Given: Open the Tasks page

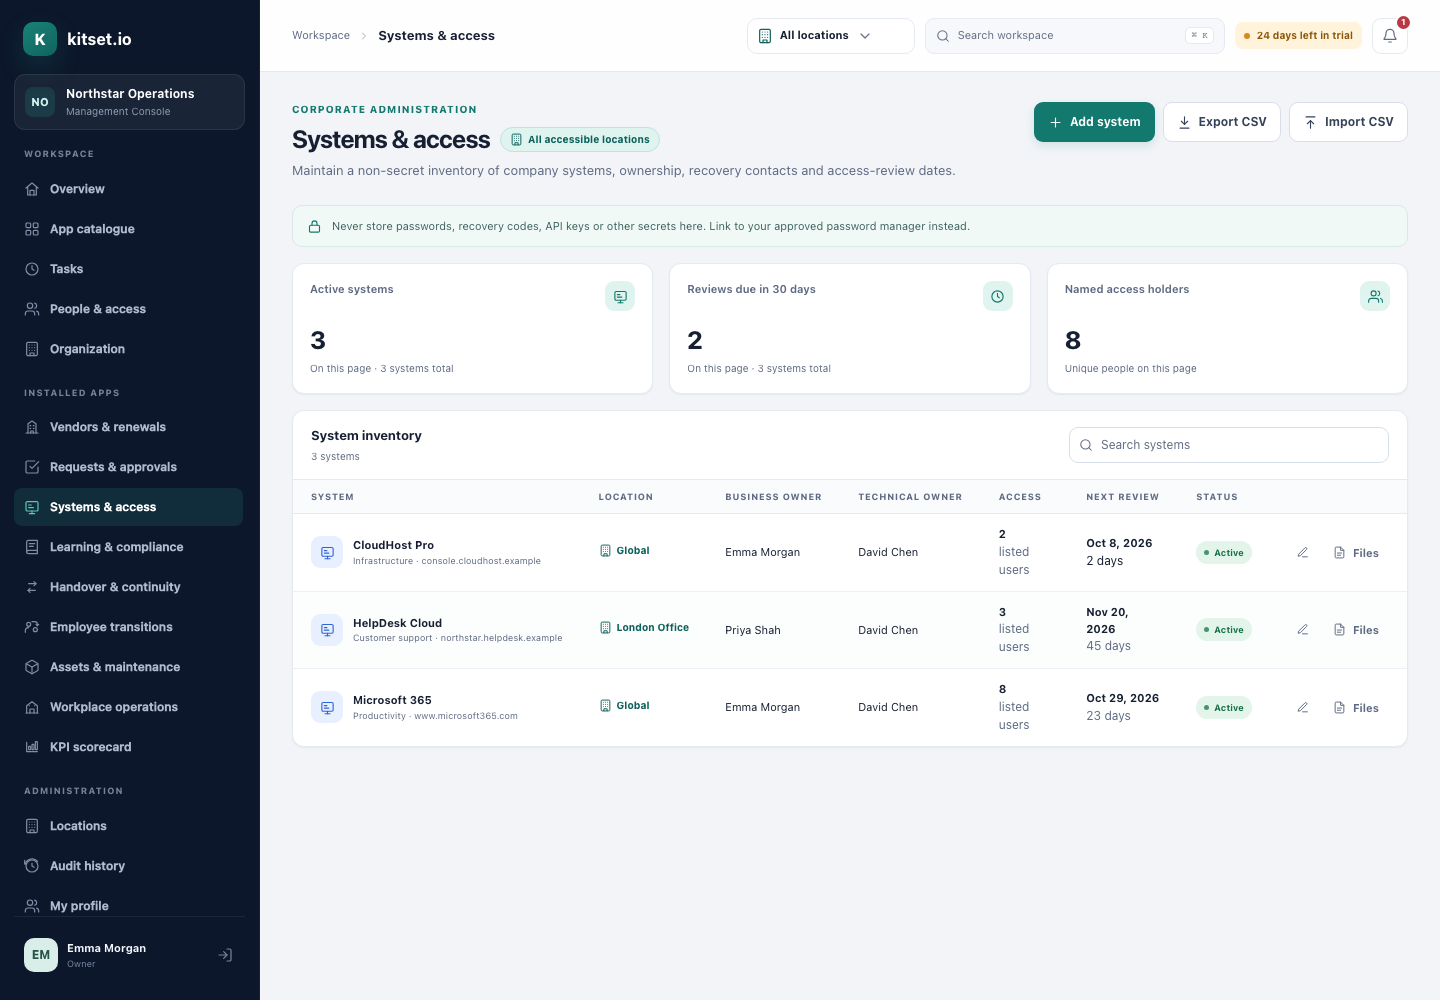Looking at the screenshot, I should click(x=129, y=269).
